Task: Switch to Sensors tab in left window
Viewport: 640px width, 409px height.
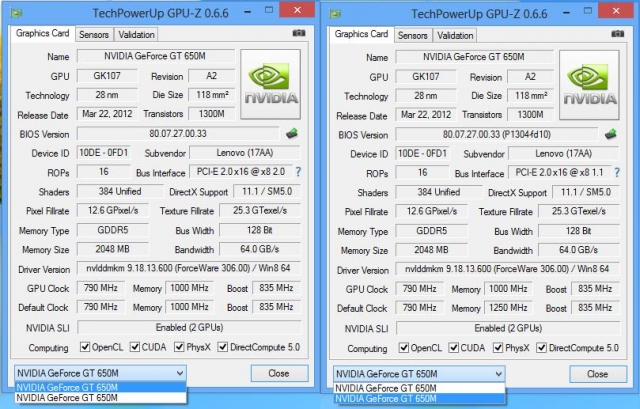Action: pos(94,35)
